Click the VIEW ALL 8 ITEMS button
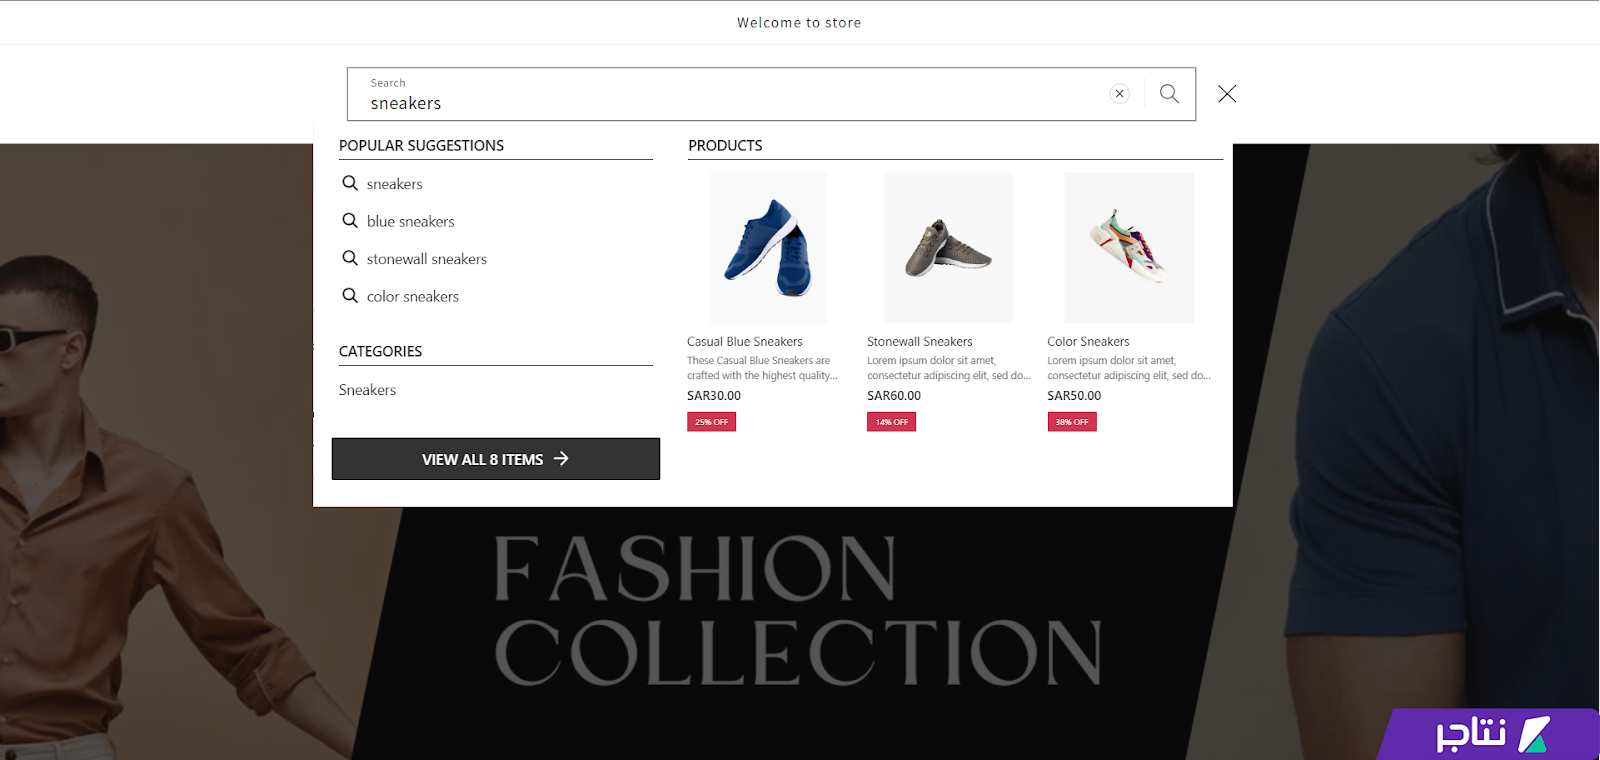The image size is (1600, 760). click(496, 459)
